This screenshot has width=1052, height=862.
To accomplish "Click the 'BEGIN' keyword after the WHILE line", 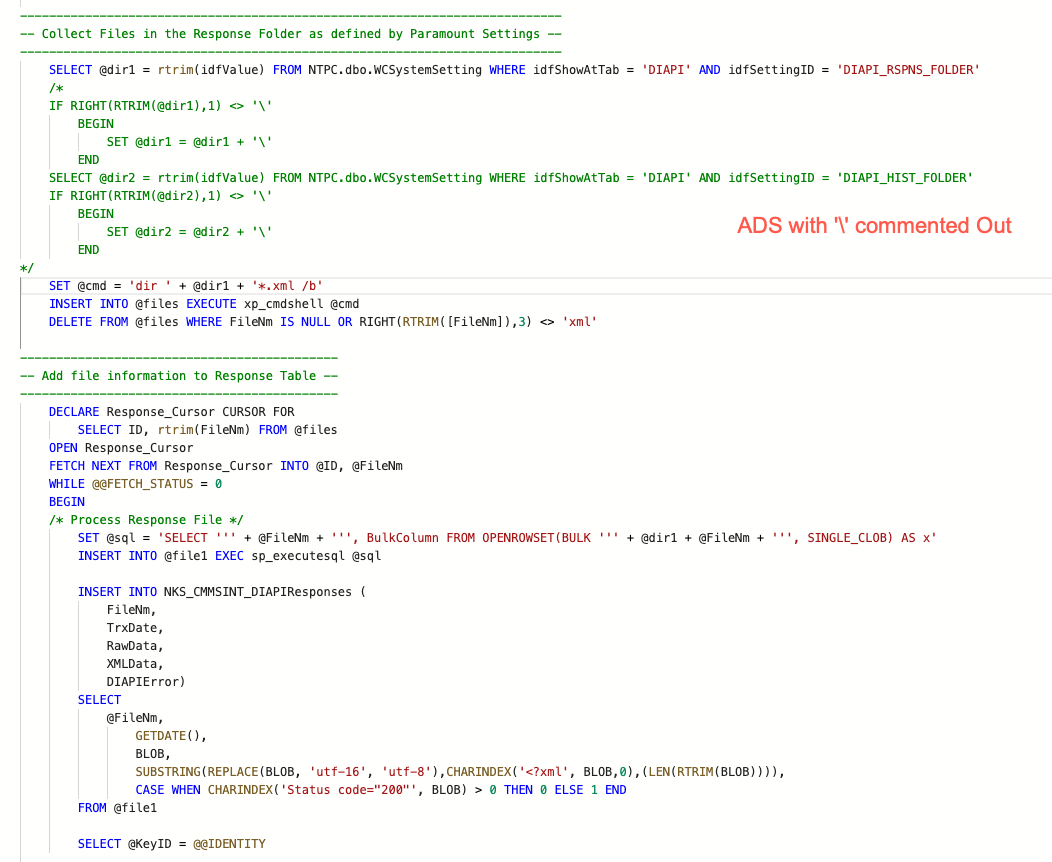I will 67,502.
